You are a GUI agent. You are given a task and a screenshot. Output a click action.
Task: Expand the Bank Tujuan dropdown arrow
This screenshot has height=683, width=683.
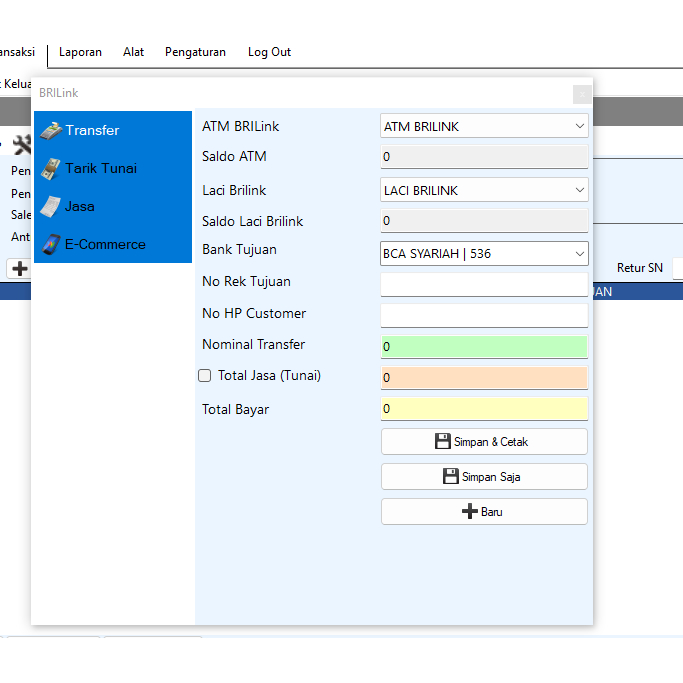tap(579, 254)
